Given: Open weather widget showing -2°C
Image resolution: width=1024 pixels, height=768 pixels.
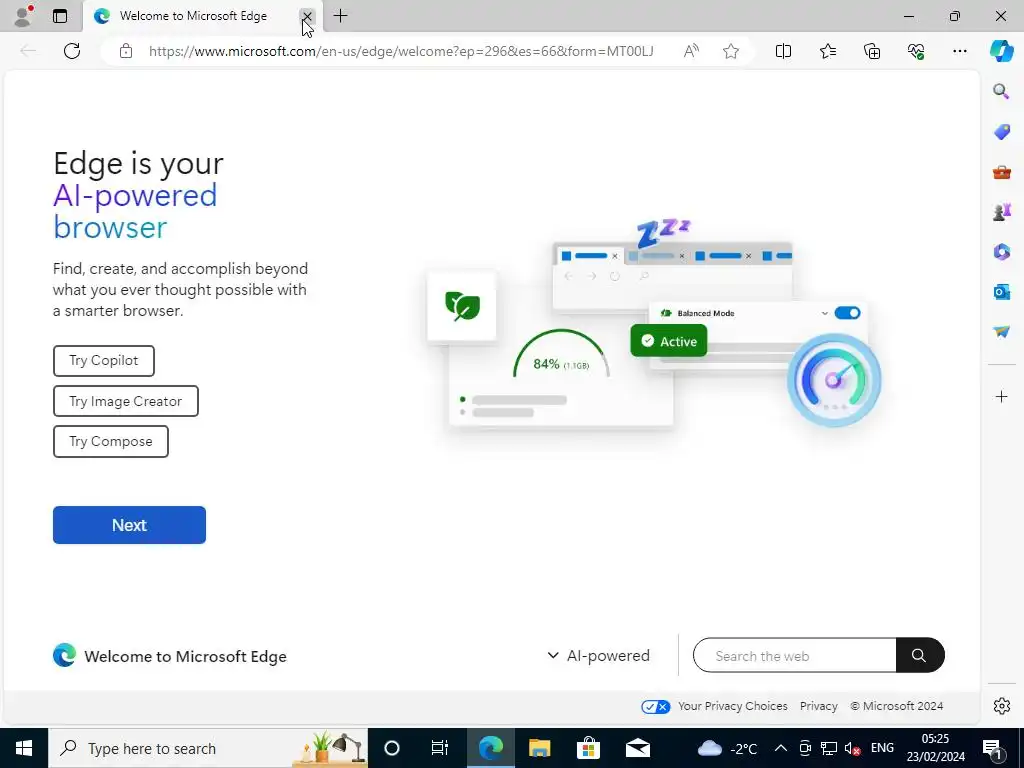Looking at the screenshot, I should 728,748.
